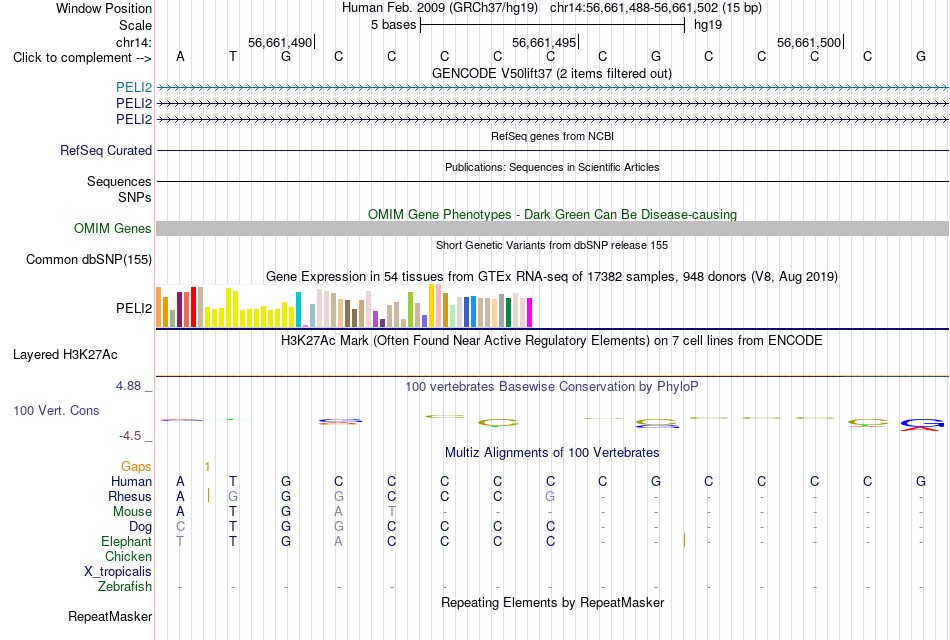950x640 pixels.
Task: Open Repeating Elements by RepeatMasker title
Action: pos(552,602)
